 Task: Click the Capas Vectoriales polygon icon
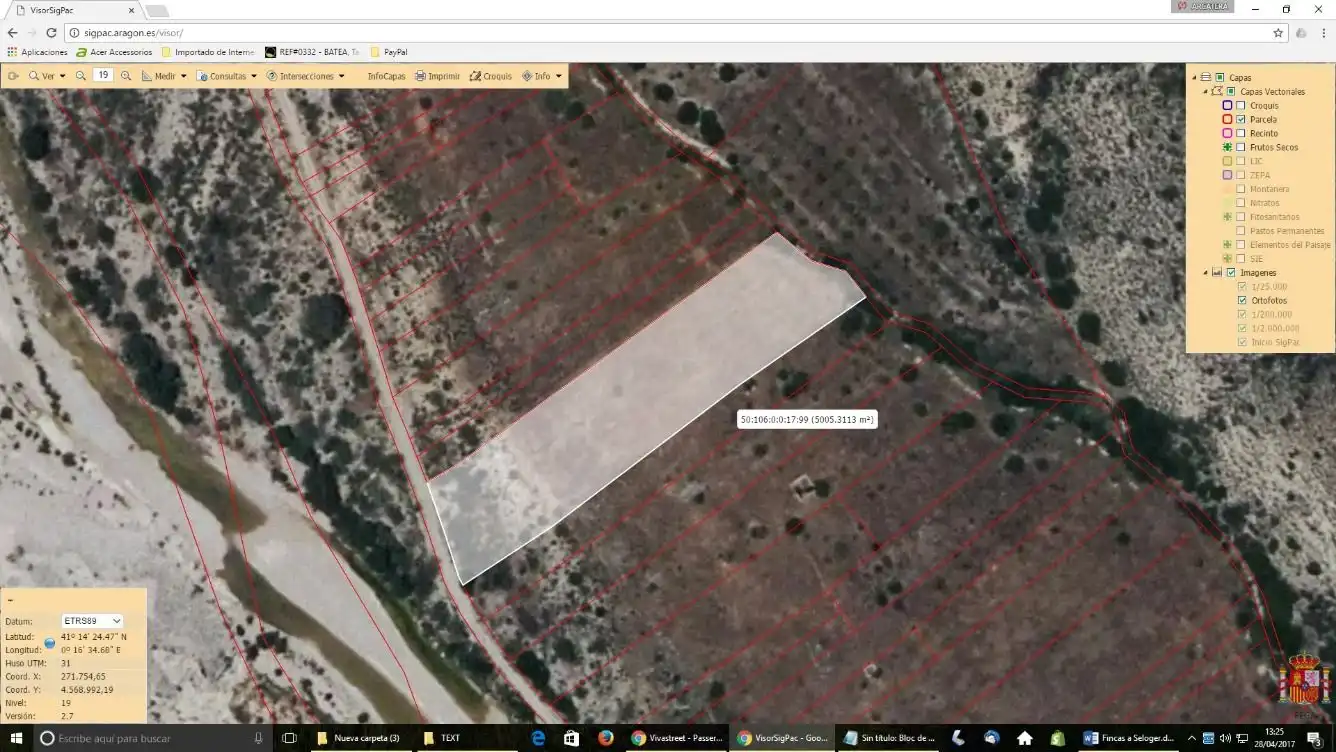pyautogui.click(x=1217, y=91)
